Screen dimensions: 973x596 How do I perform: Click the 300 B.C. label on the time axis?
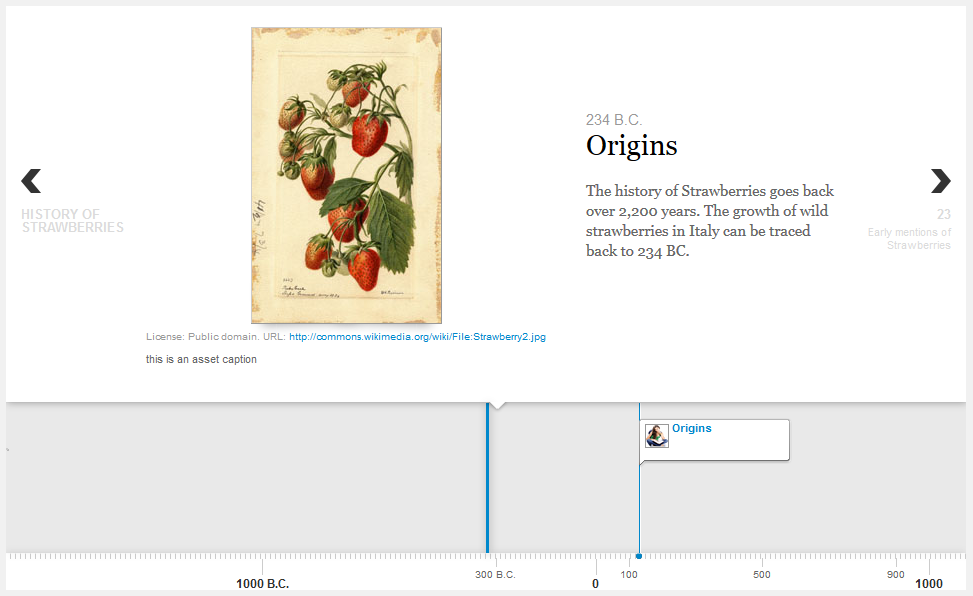[x=495, y=574]
